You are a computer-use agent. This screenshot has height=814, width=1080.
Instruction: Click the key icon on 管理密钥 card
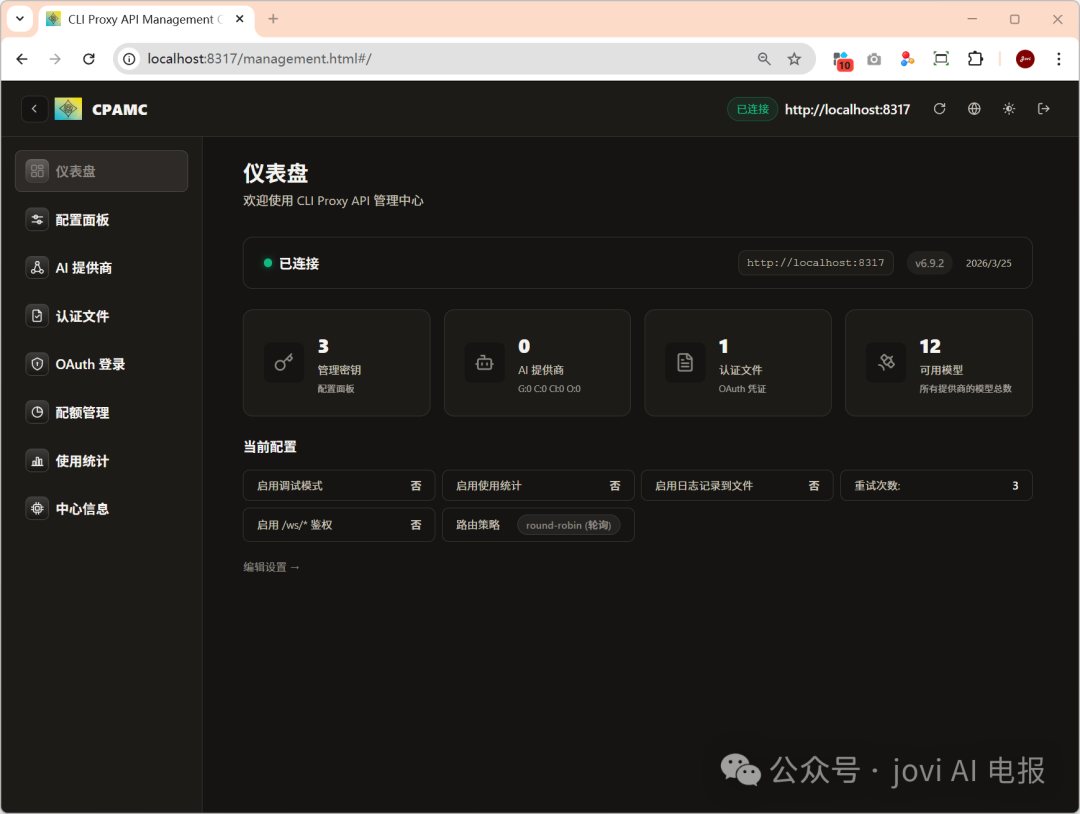pyautogui.click(x=284, y=362)
